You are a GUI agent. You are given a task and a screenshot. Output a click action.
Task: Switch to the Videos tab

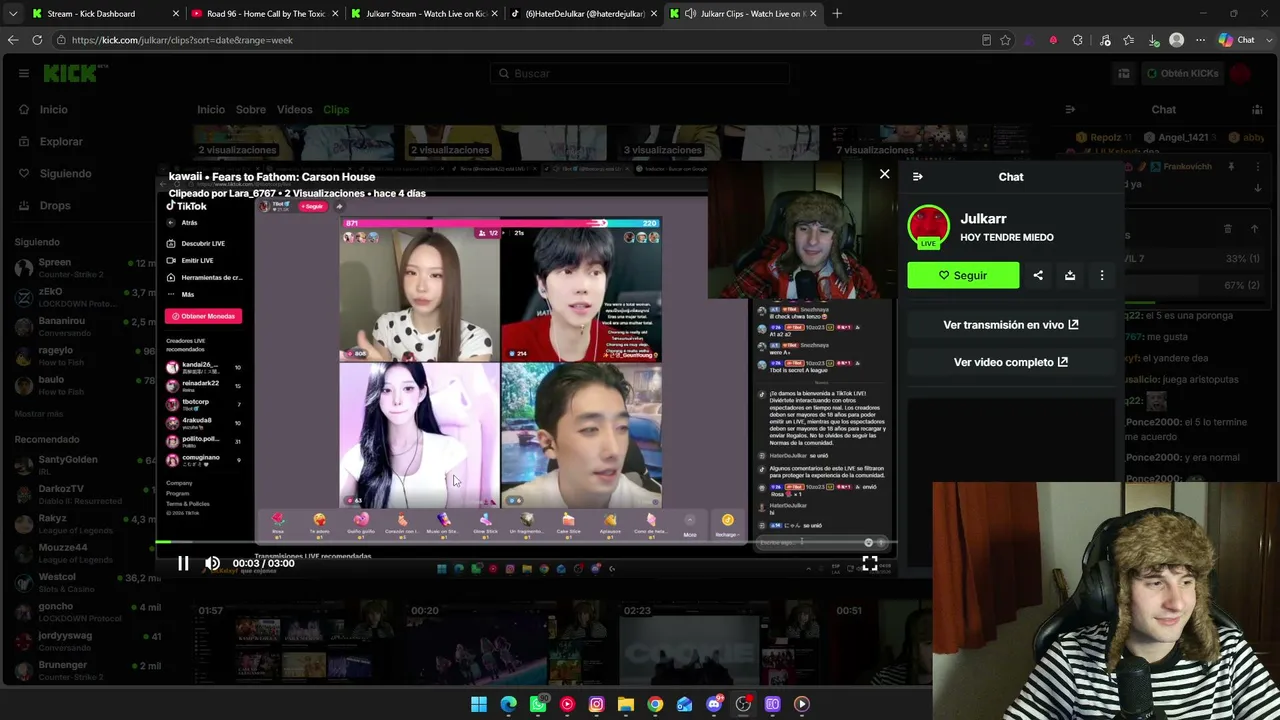pos(294,109)
